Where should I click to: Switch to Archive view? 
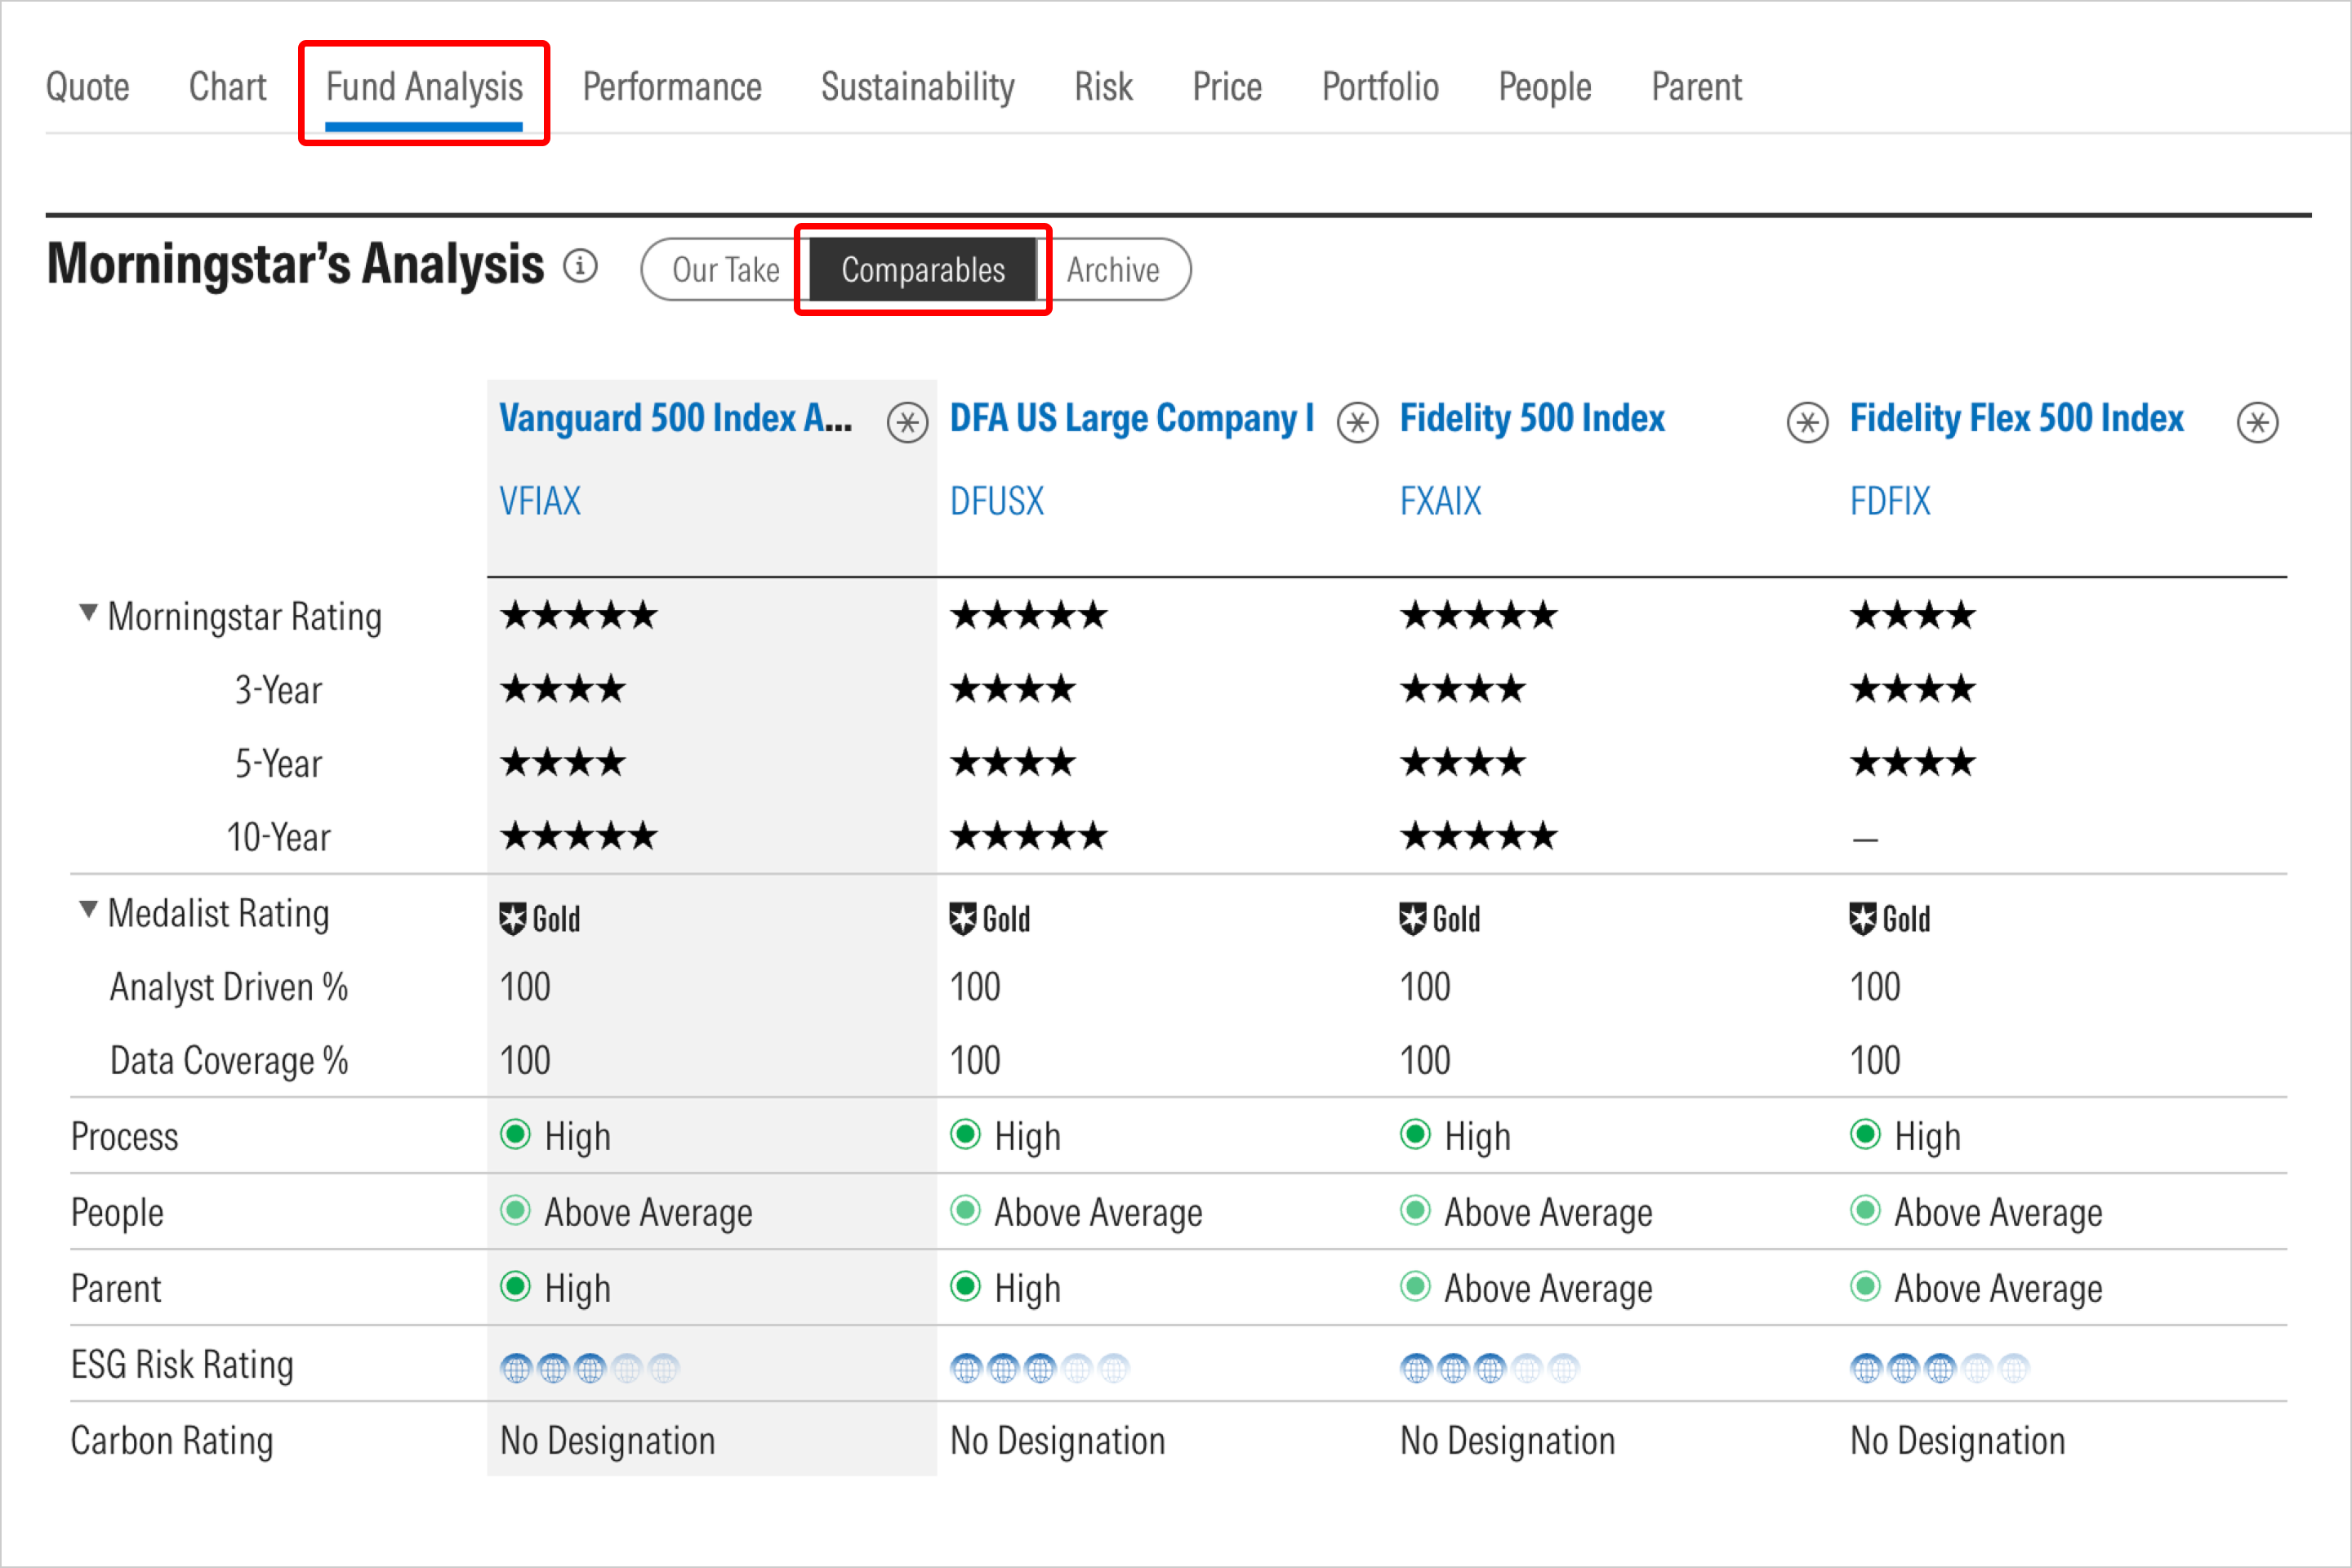pos(1112,270)
